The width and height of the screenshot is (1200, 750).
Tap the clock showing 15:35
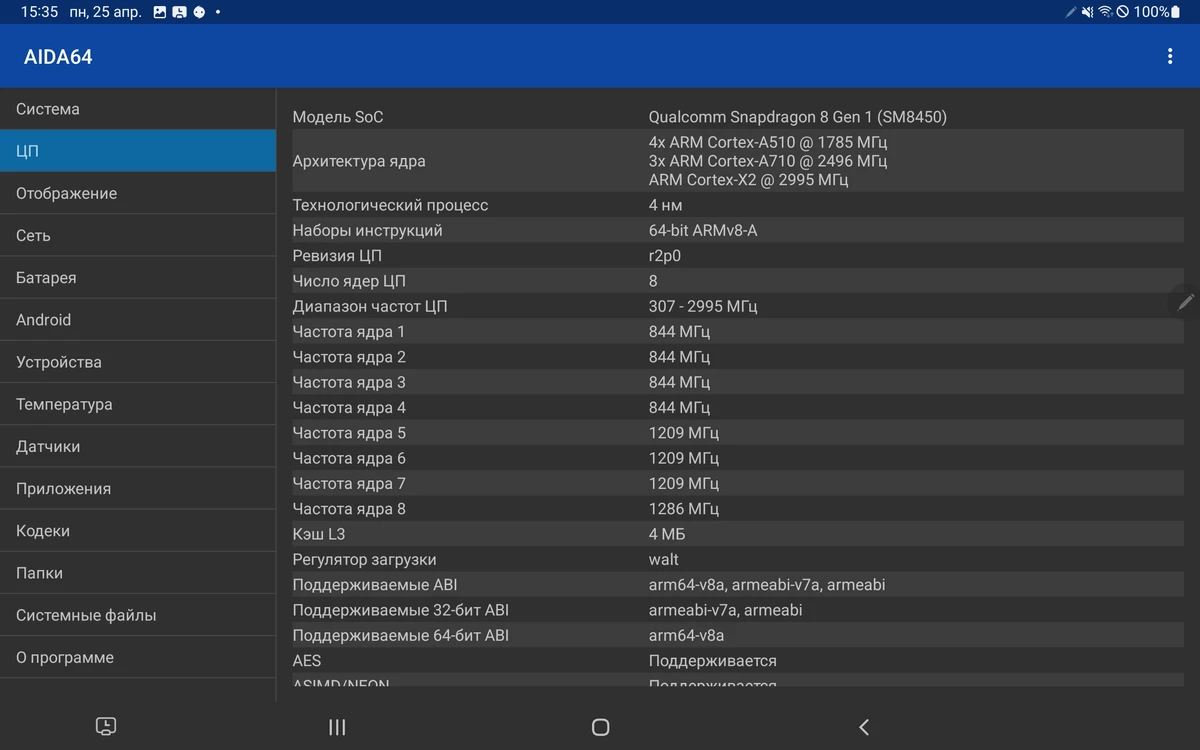coord(39,12)
